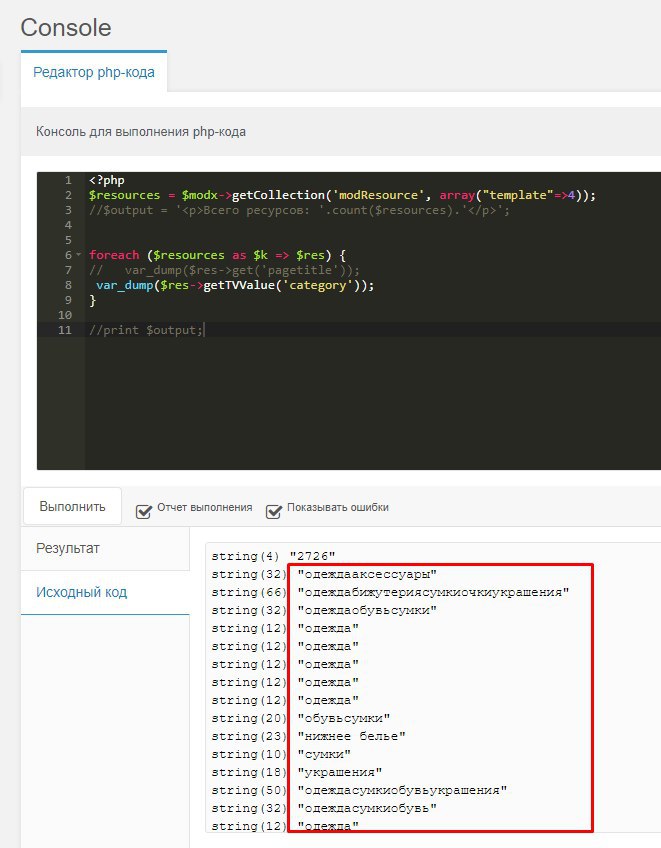The width and height of the screenshot is (661, 848).
Task: Click the Console page heading
Action: (x=66, y=28)
